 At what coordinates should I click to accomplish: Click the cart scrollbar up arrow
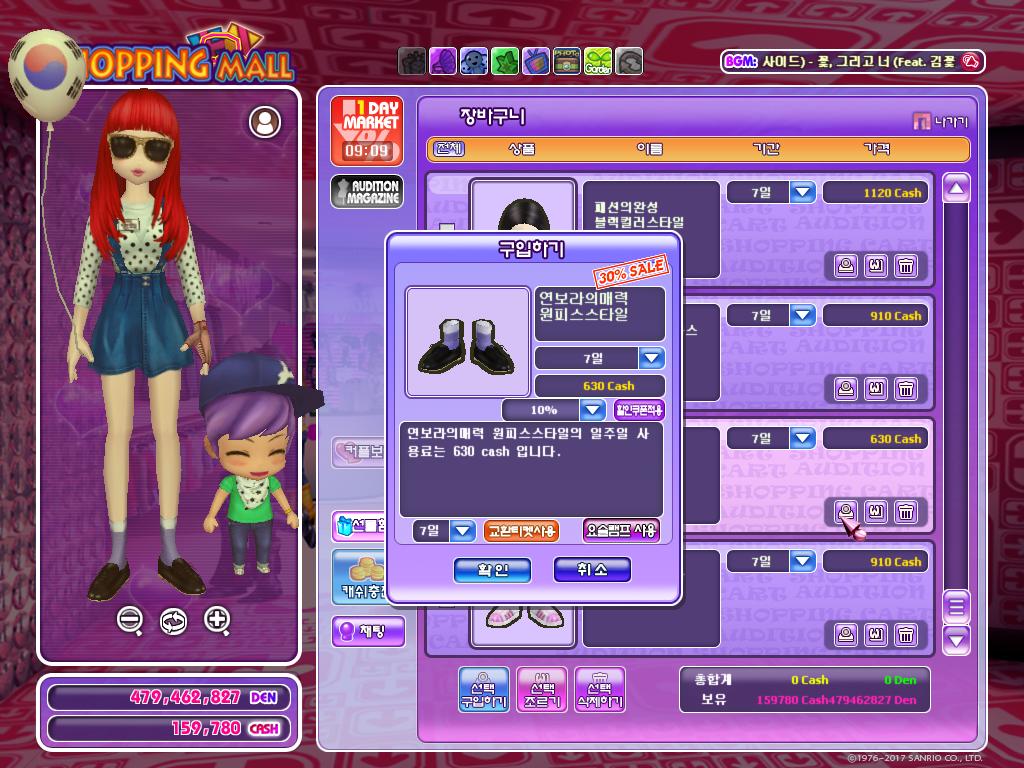956,189
